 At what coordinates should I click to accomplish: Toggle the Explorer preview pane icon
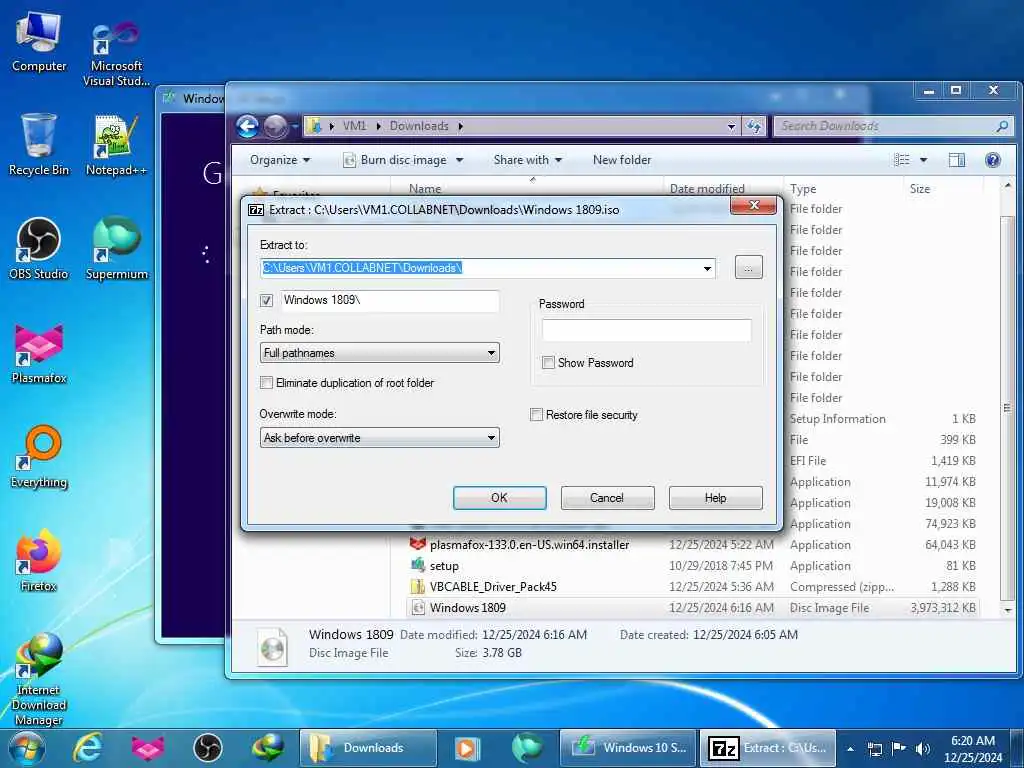pyautogui.click(x=957, y=160)
